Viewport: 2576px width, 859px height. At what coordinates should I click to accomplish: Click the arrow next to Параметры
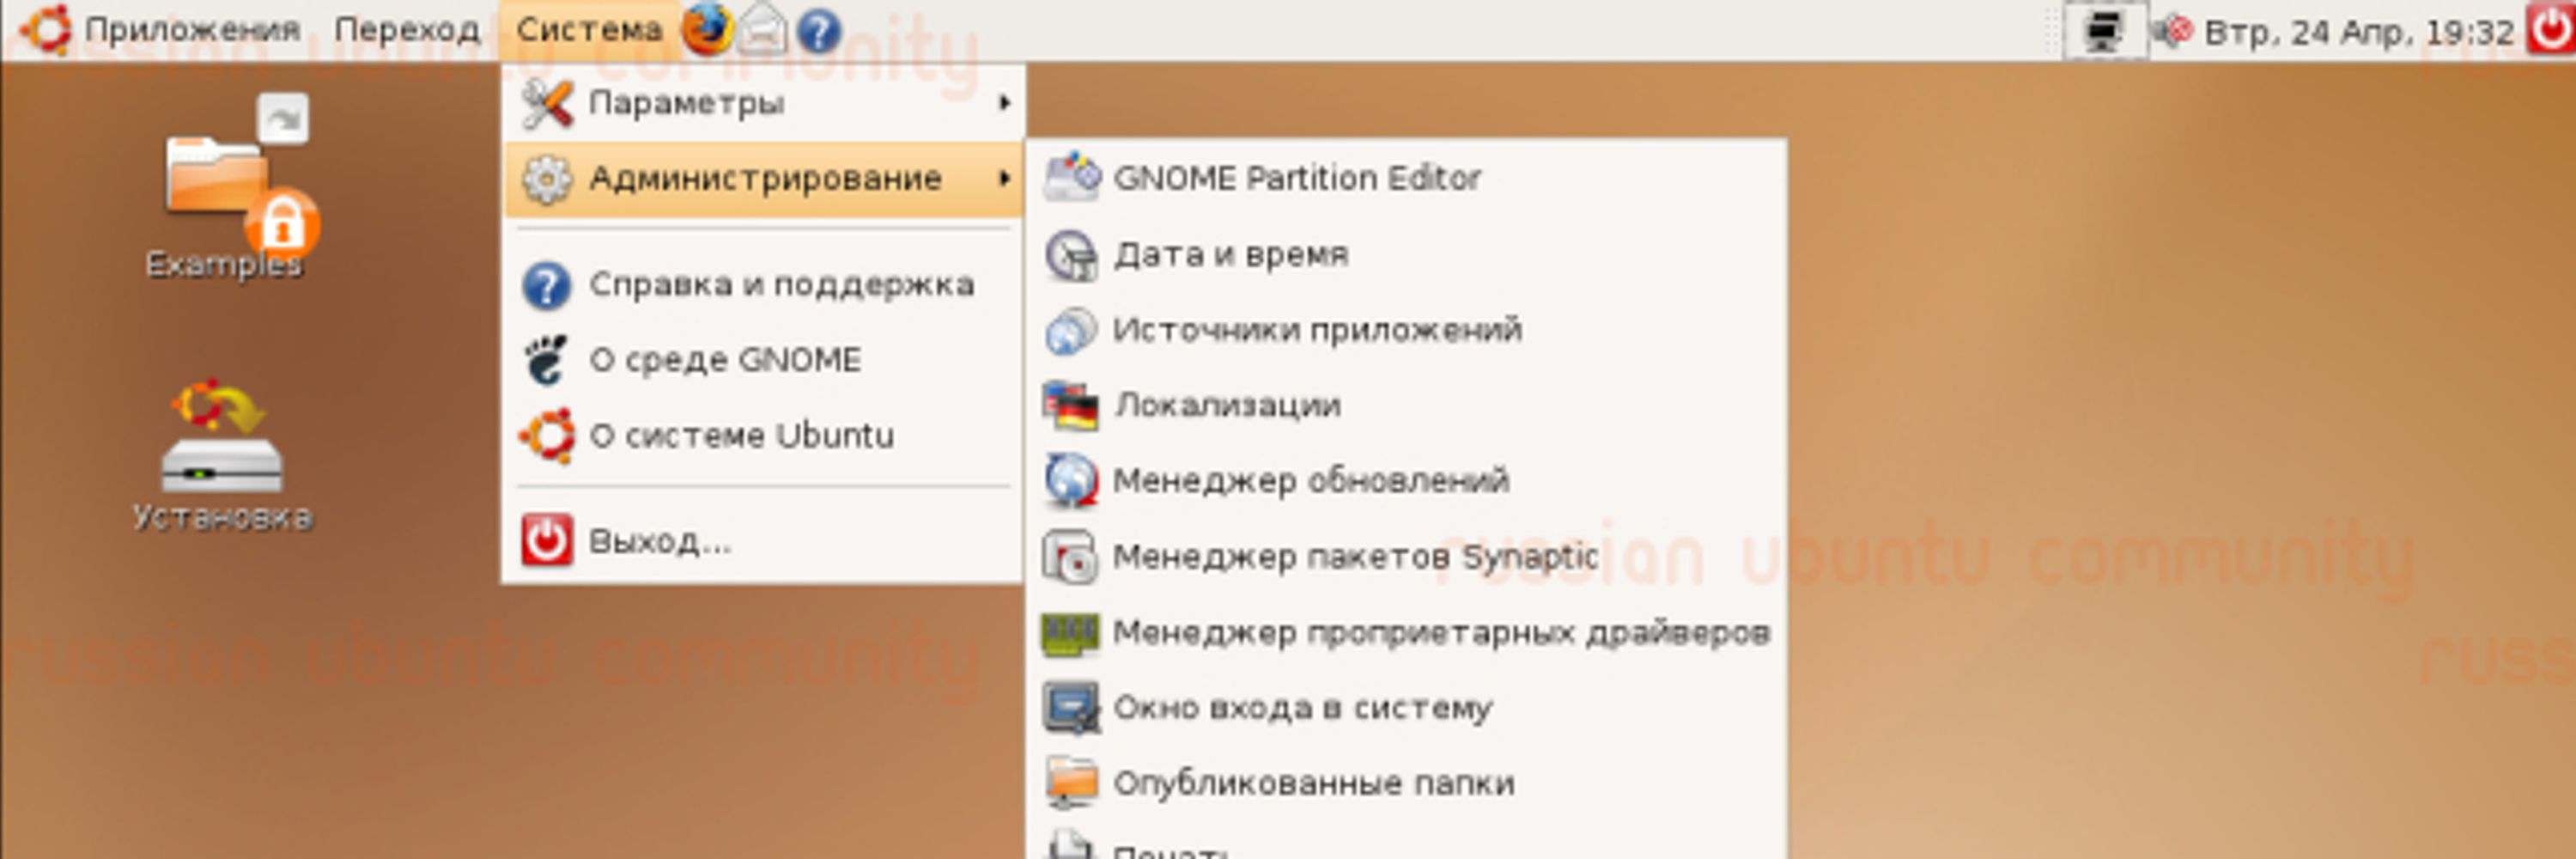pos(1005,103)
